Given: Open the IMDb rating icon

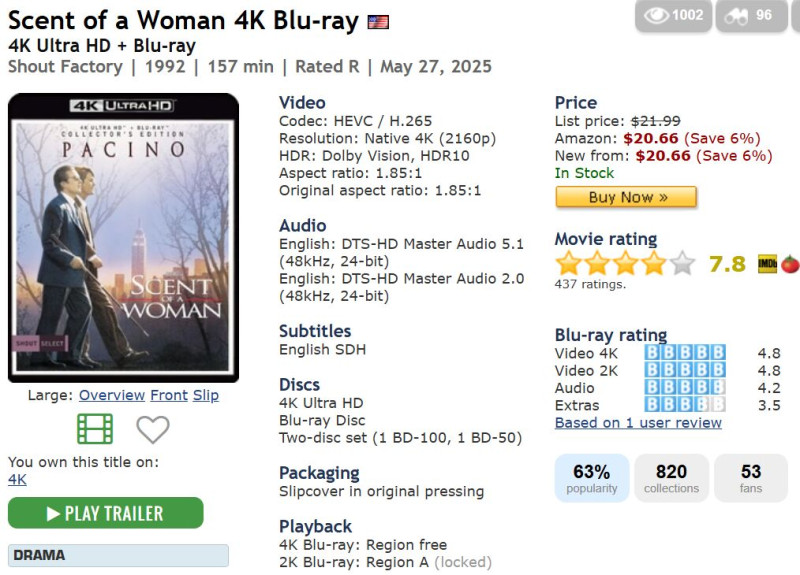Looking at the screenshot, I should [x=767, y=264].
